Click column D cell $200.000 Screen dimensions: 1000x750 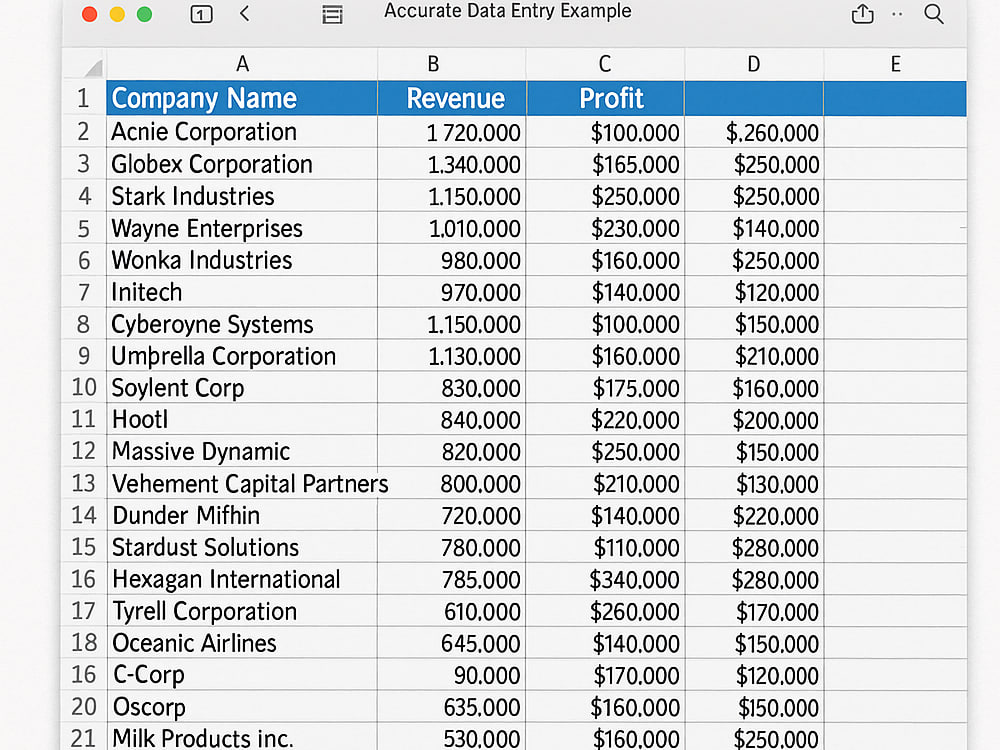(754, 420)
